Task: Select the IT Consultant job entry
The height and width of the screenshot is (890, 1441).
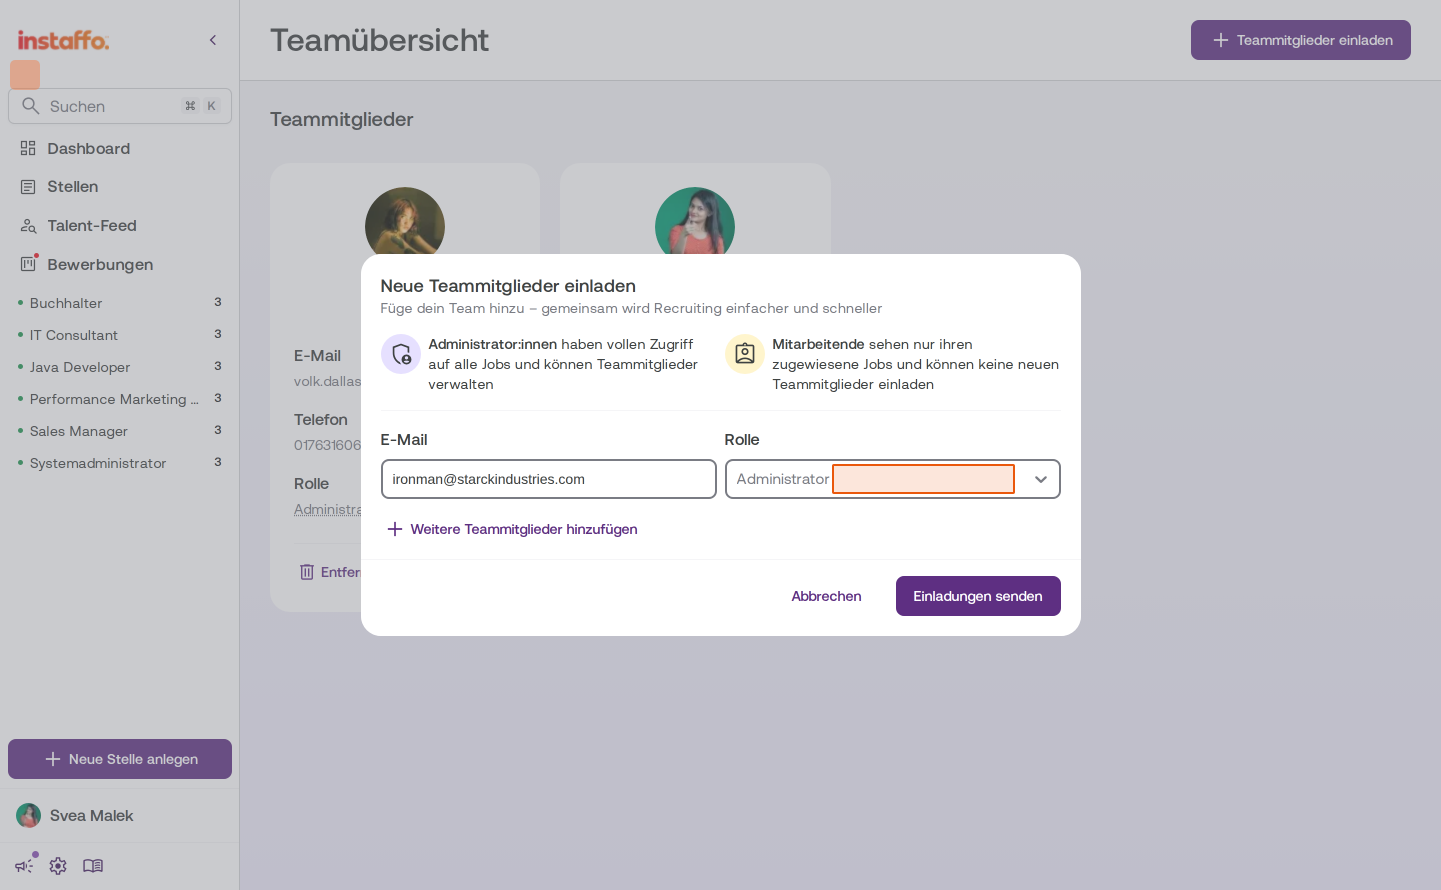Action: click(x=120, y=335)
